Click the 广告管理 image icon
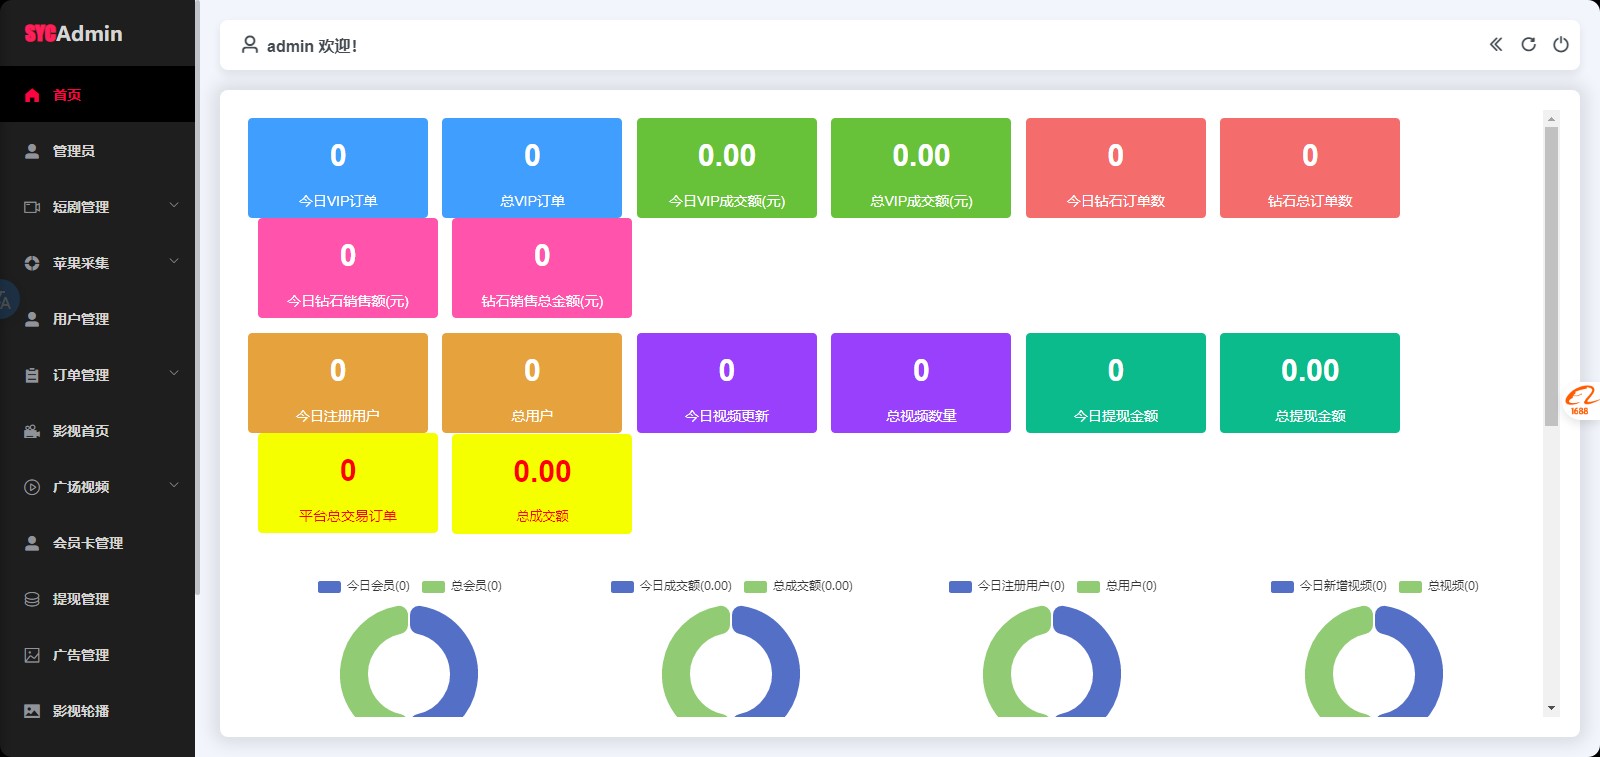1600x757 pixels. point(32,655)
